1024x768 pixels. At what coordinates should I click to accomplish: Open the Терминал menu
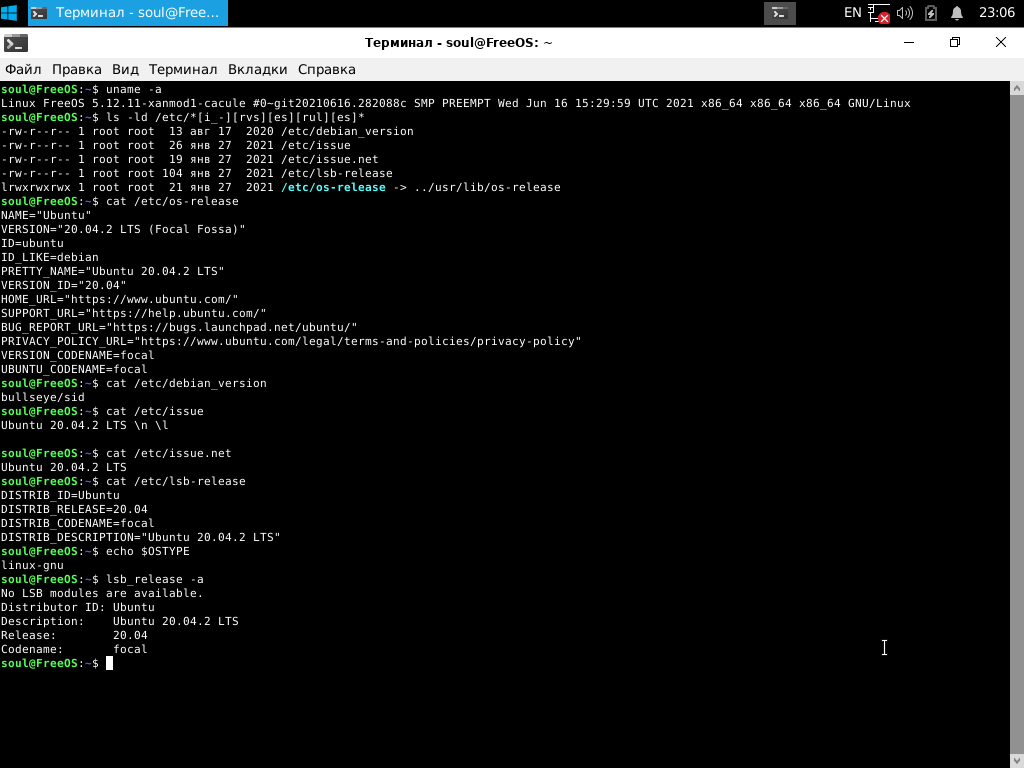183,69
